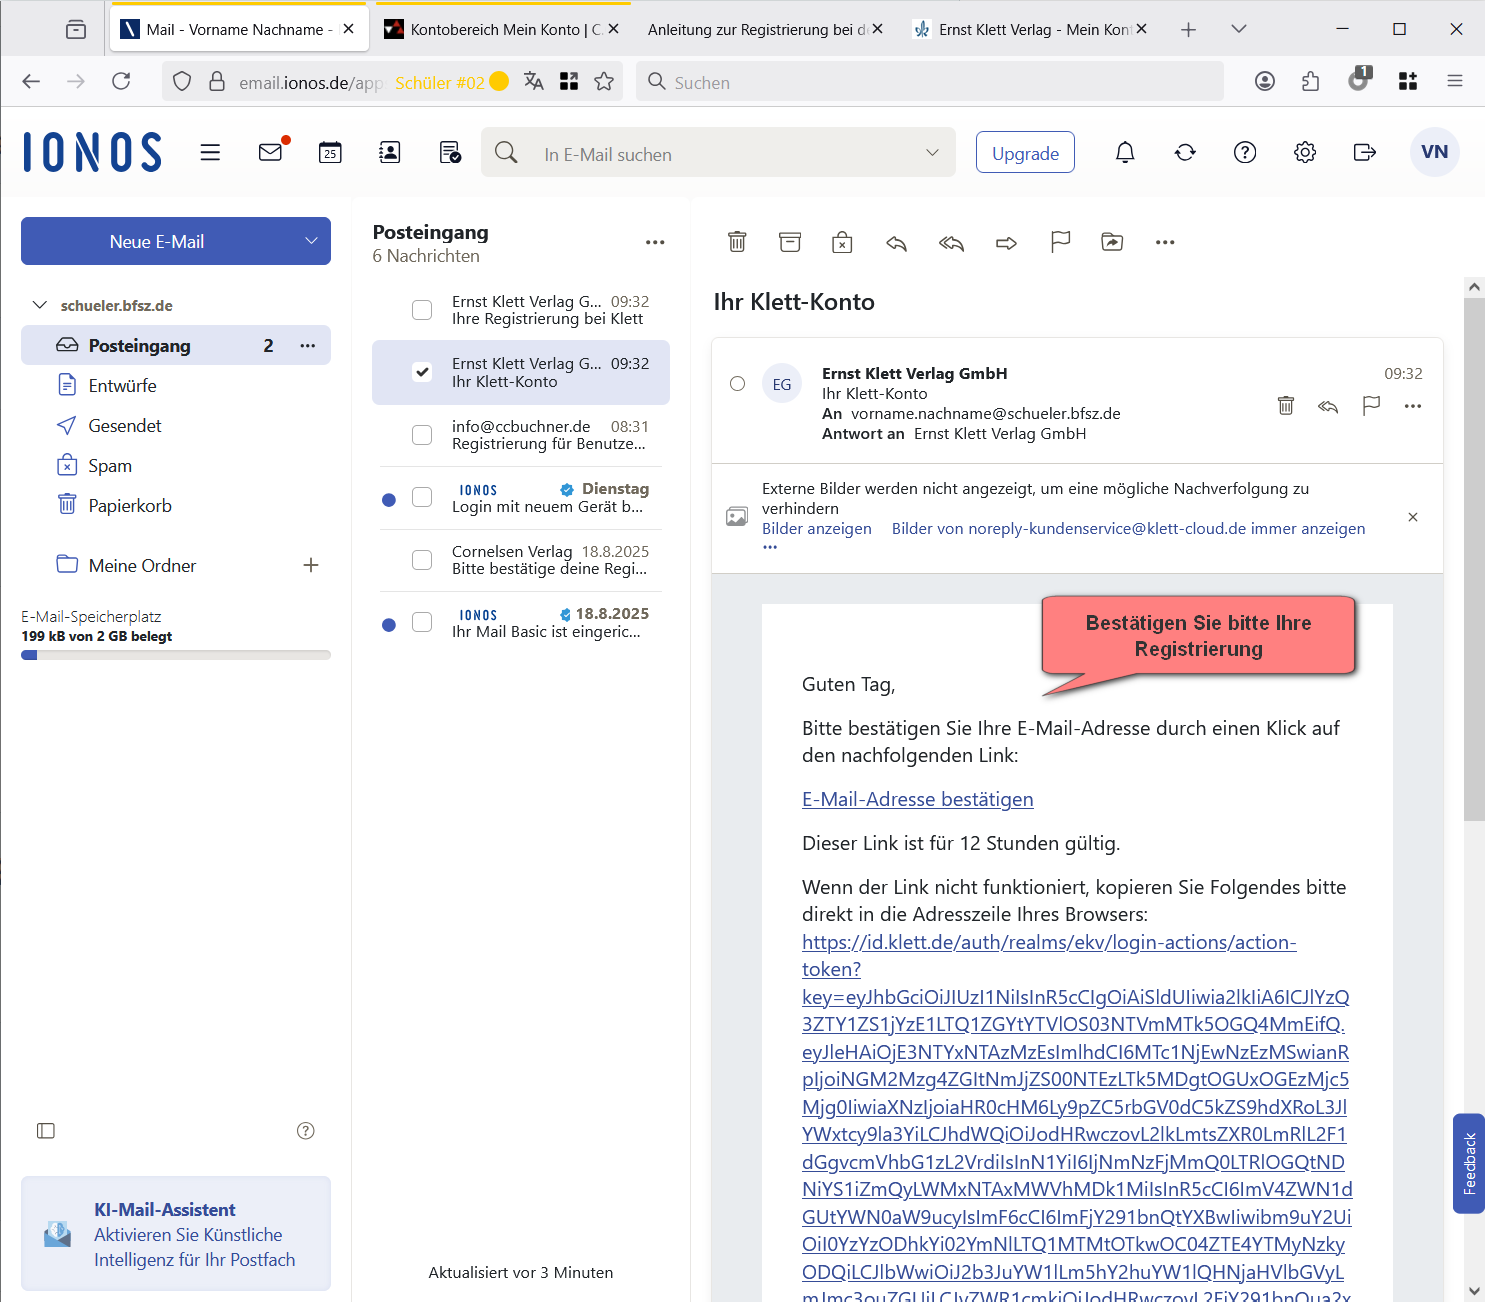Switch to the Kontobereich Mein Konto tab
Viewport: 1485px width, 1302px height.
click(x=495, y=29)
